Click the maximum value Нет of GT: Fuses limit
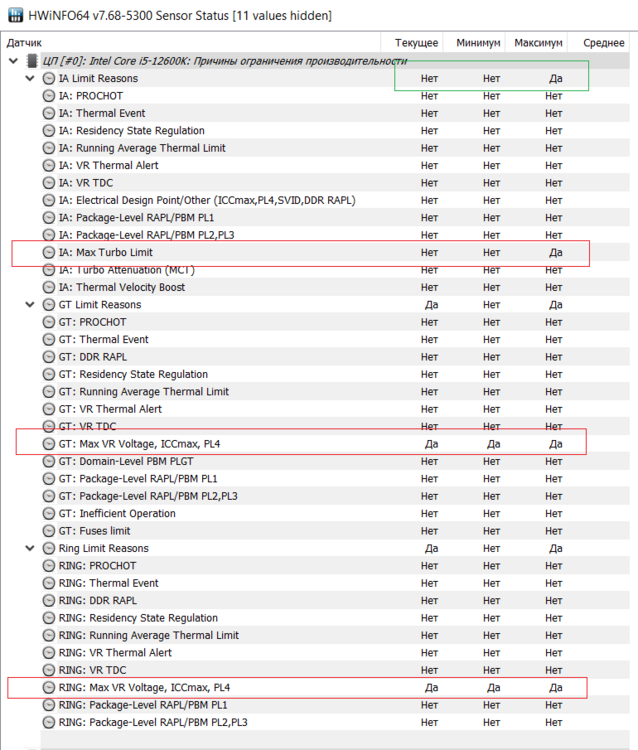The height and width of the screenshot is (750, 638). click(x=554, y=531)
